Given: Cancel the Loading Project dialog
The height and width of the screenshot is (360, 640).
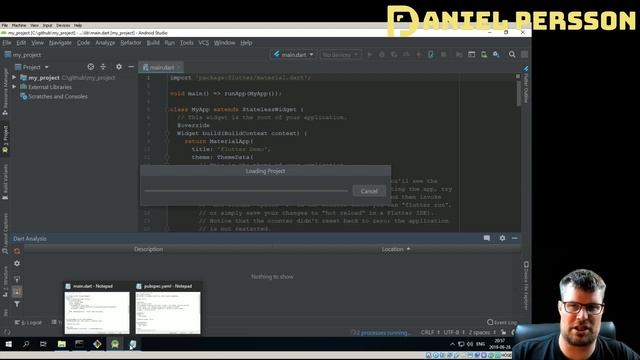Looking at the screenshot, I should point(369,191).
